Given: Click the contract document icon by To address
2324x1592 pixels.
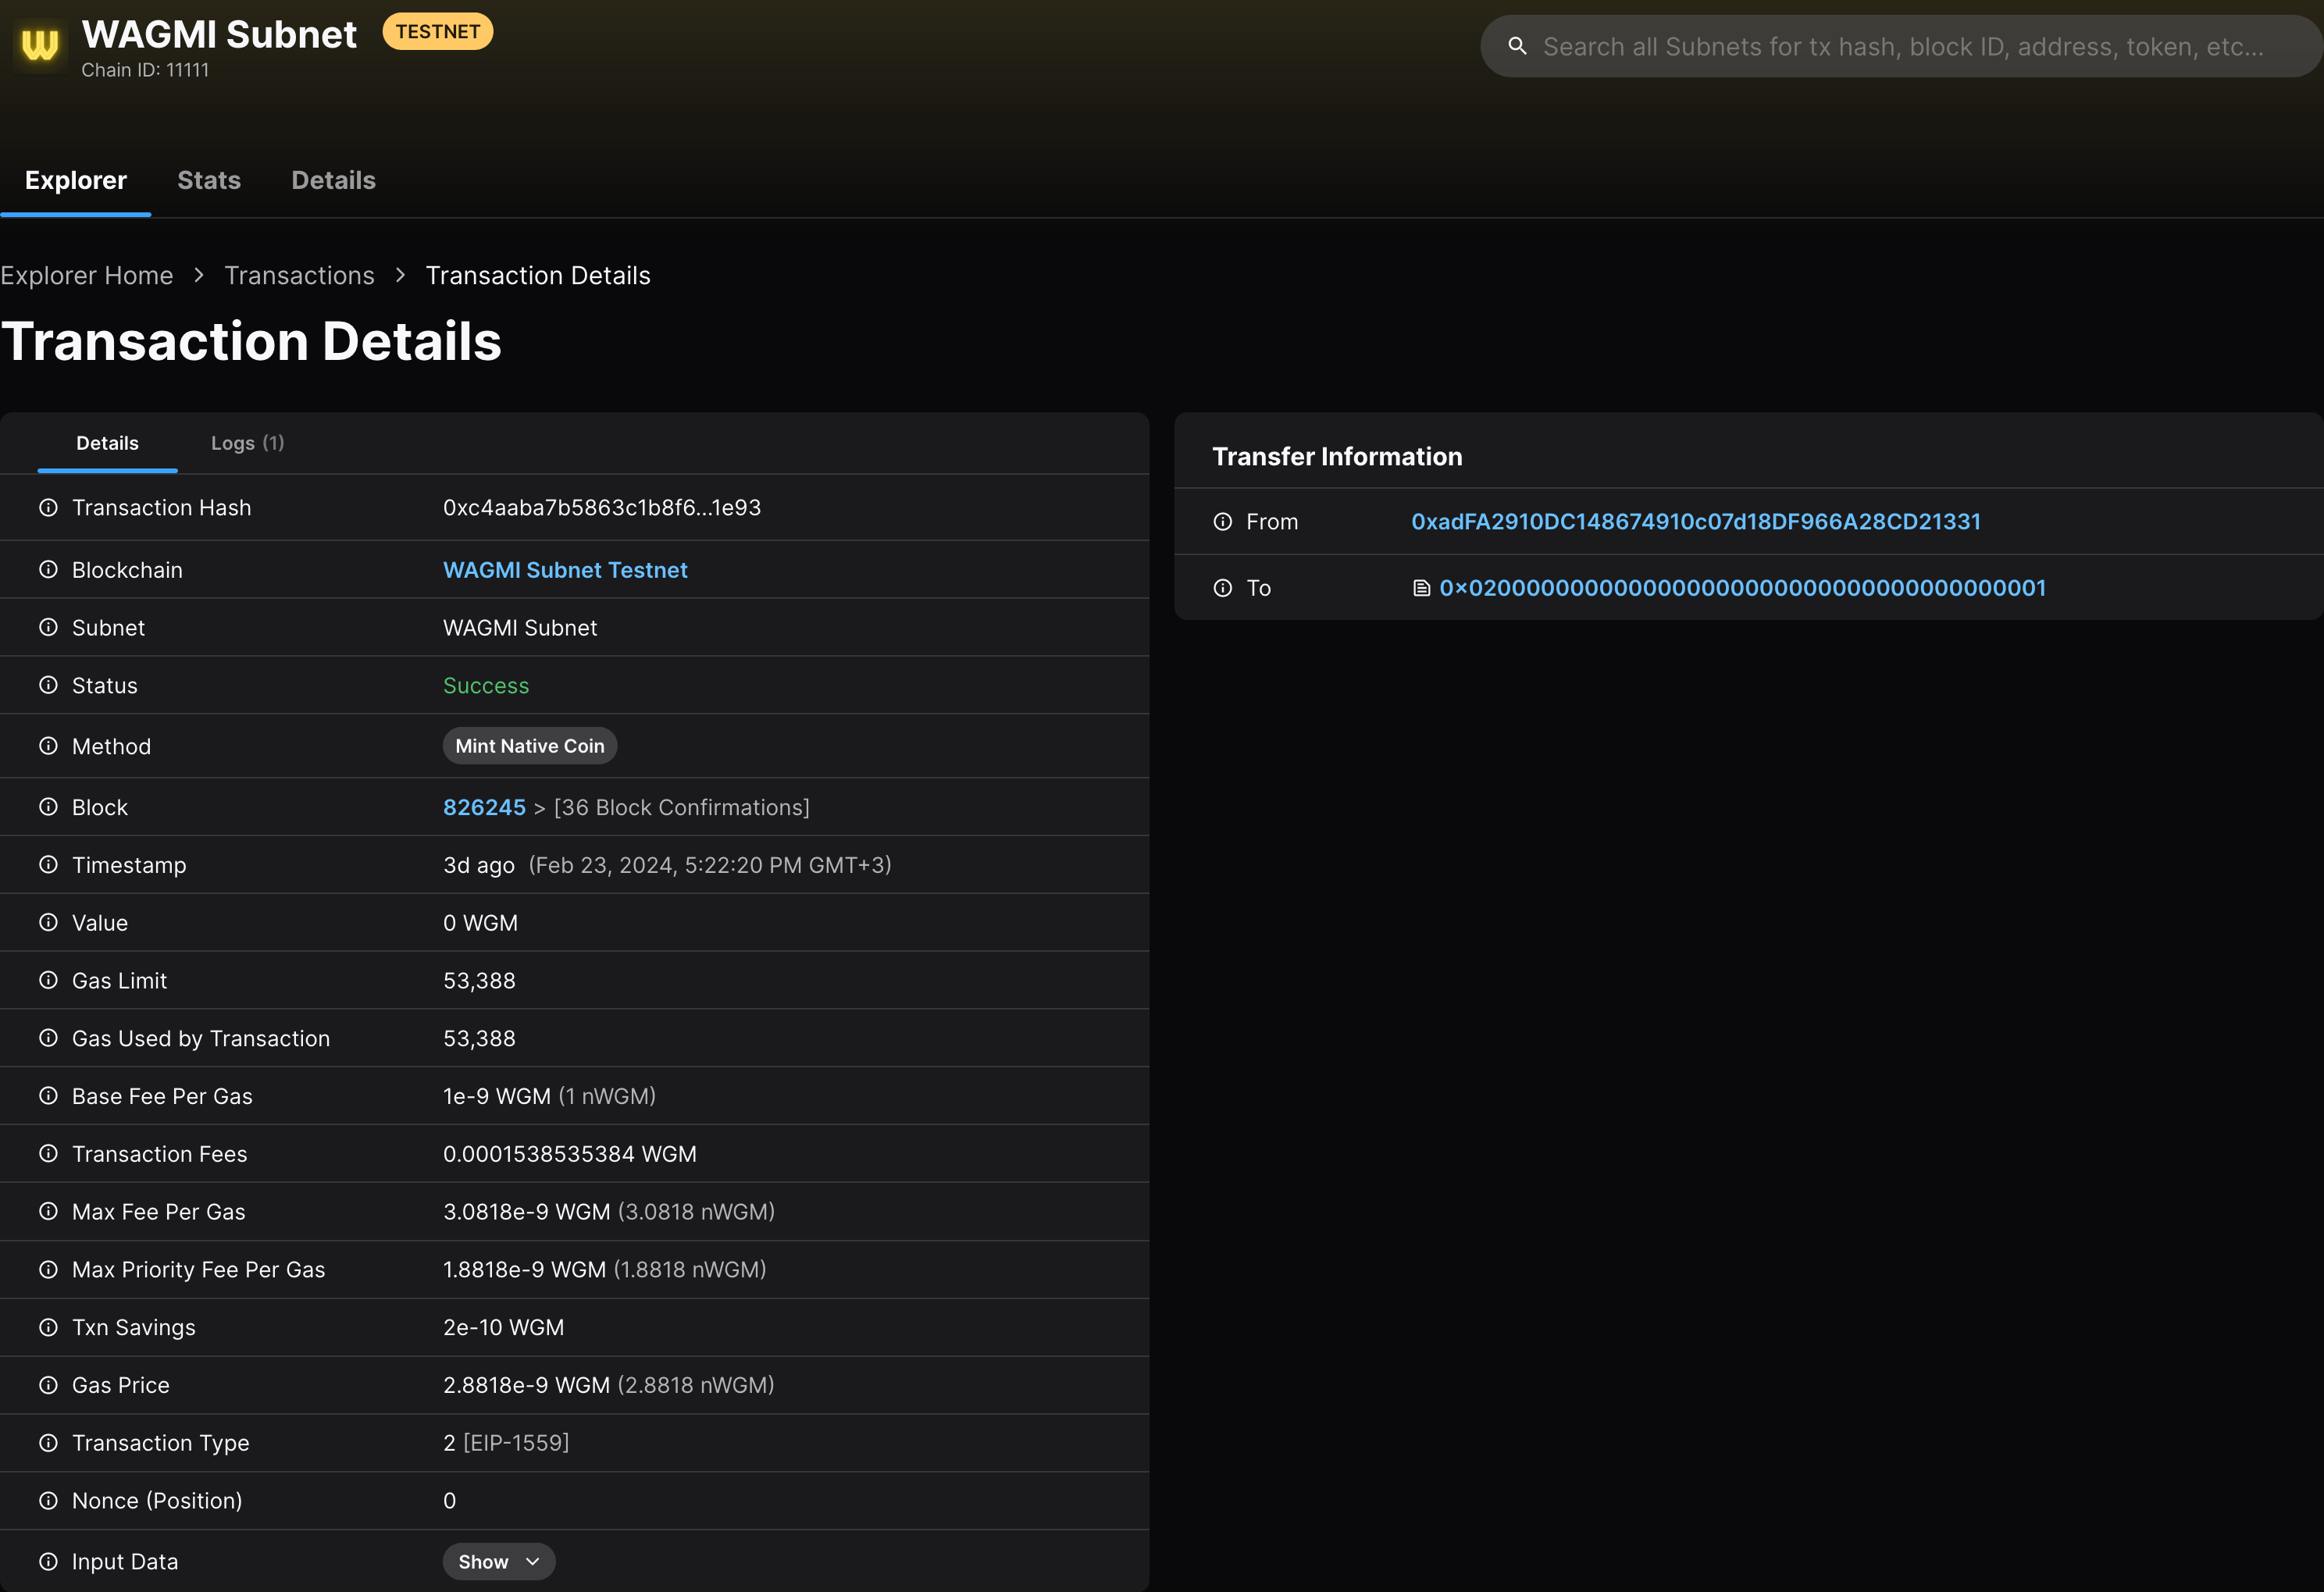Looking at the screenshot, I should pos(1421,588).
